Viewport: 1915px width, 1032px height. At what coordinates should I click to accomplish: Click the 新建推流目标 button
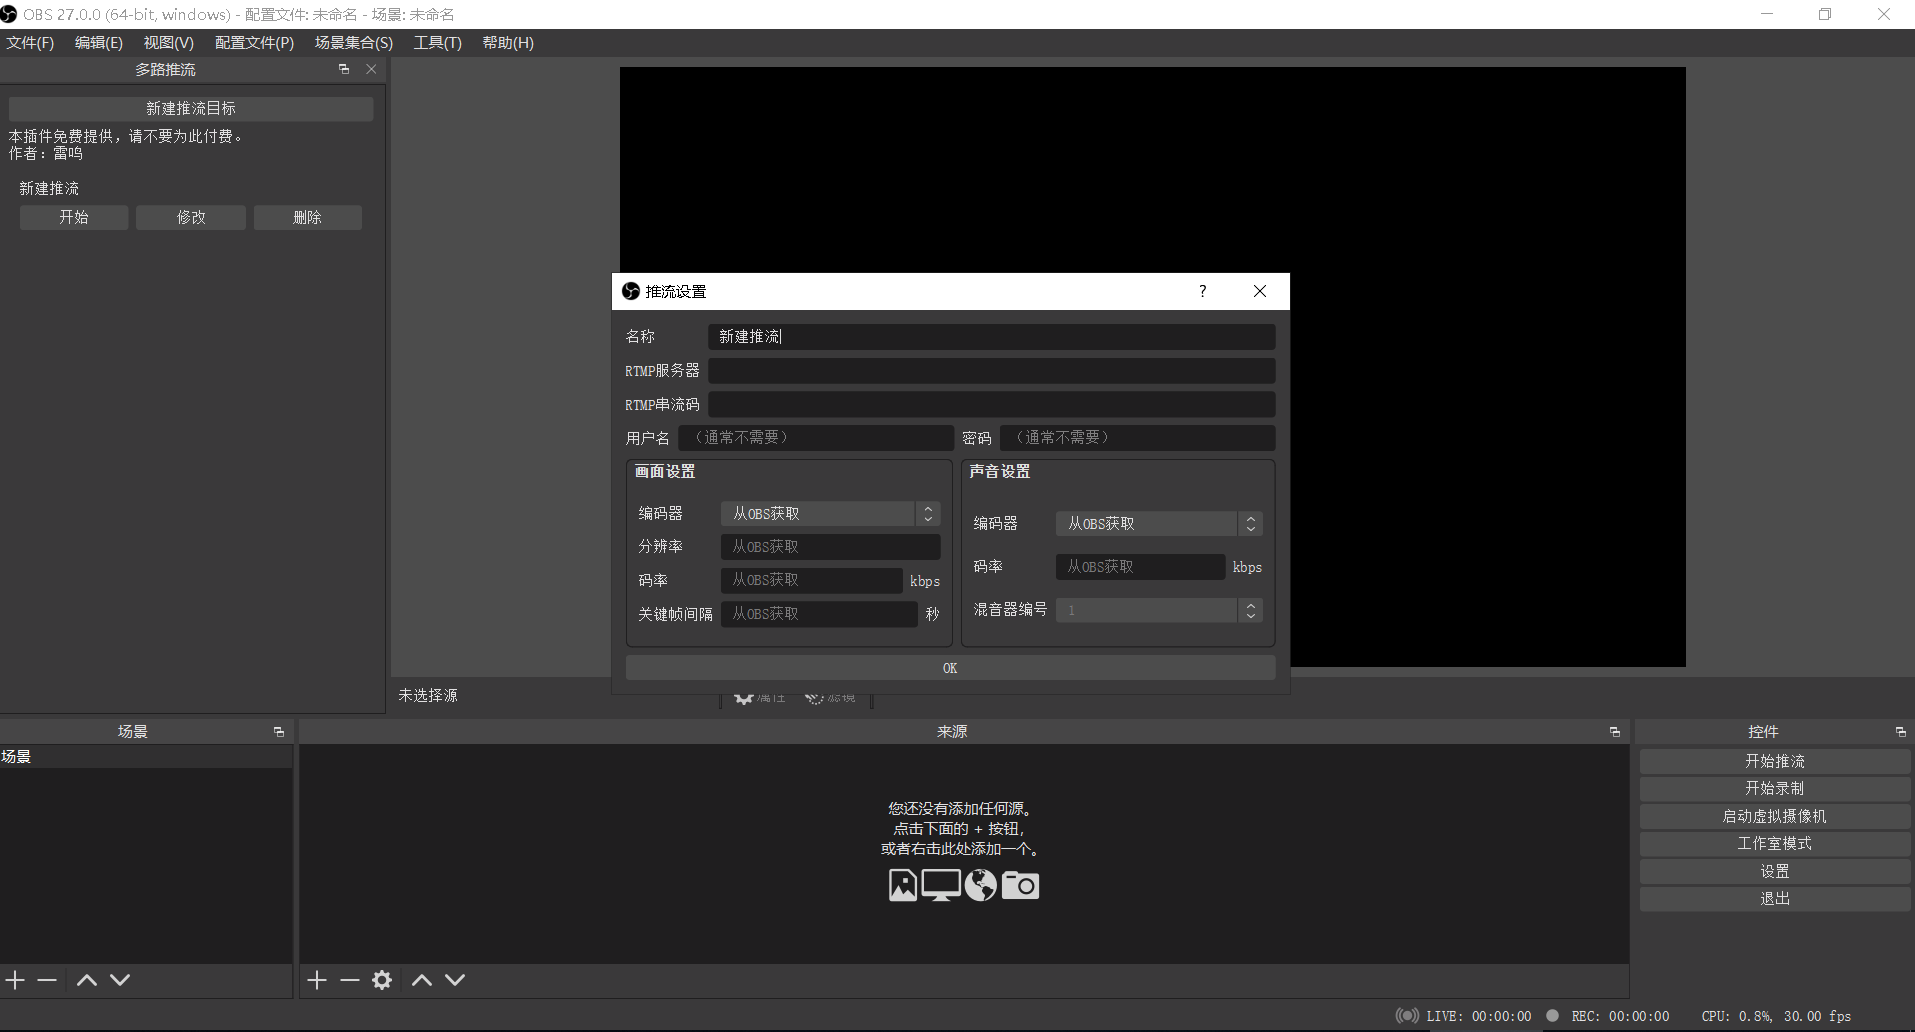pos(190,108)
